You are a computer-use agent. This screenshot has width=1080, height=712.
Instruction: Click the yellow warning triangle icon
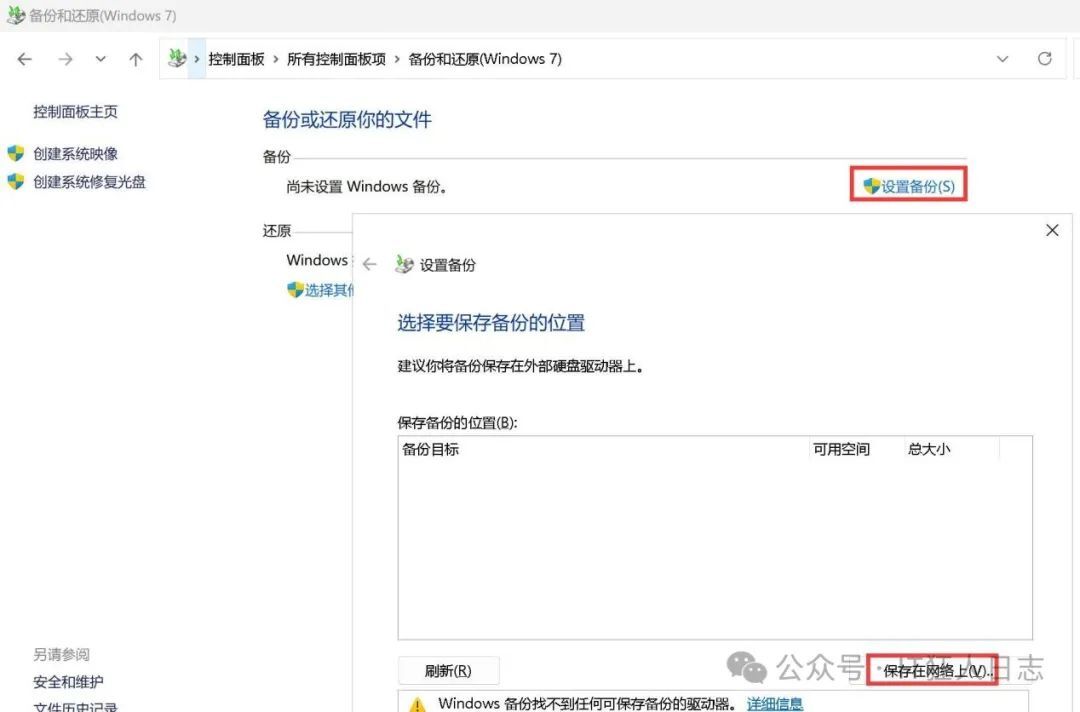(417, 704)
